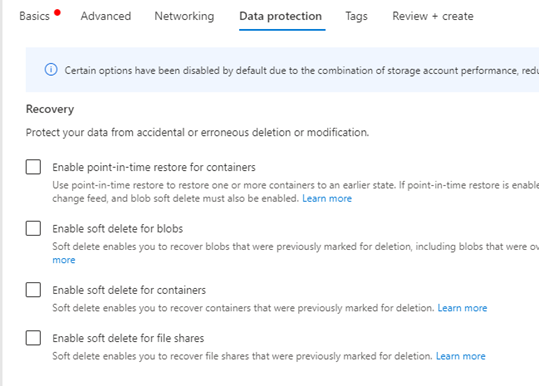Follow the 'more' link under blob soft delete
539x386 pixels.
click(64, 260)
